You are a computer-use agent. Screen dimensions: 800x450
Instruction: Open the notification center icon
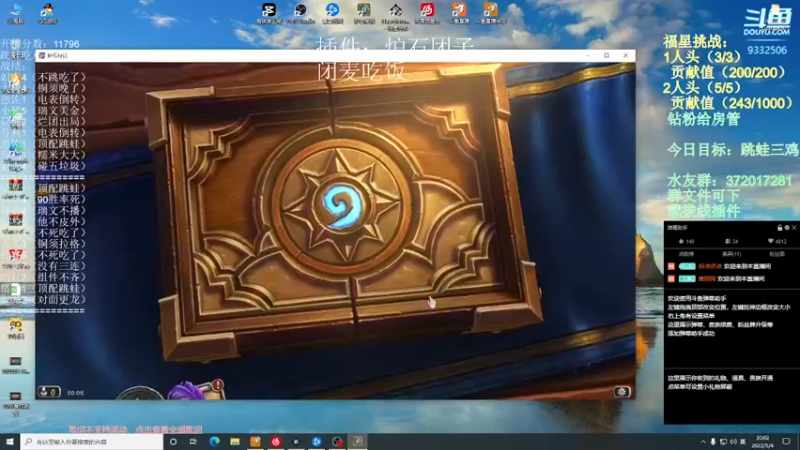[x=786, y=442]
